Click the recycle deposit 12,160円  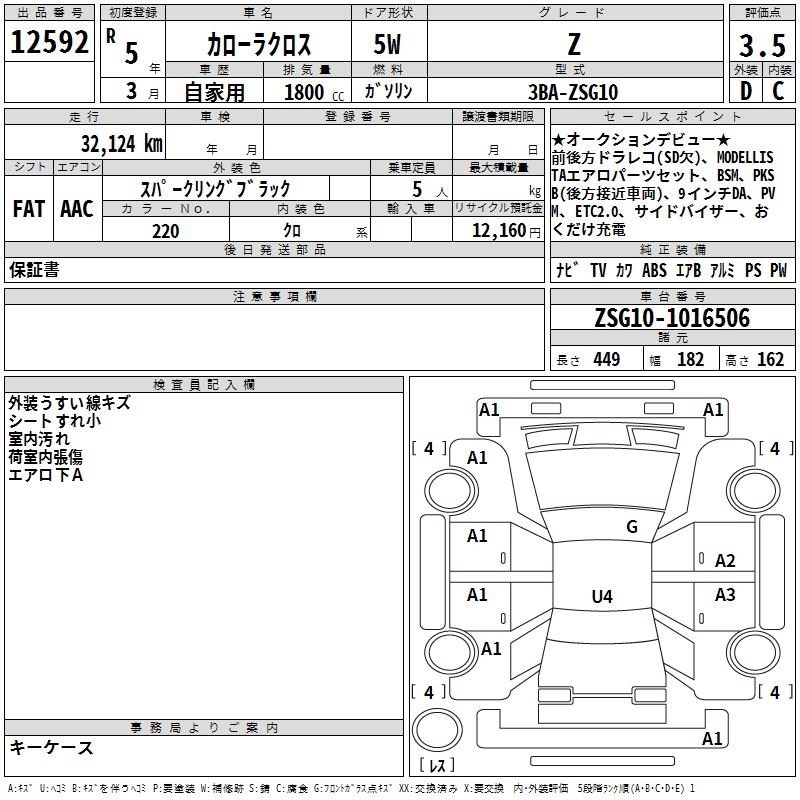tap(506, 231)
